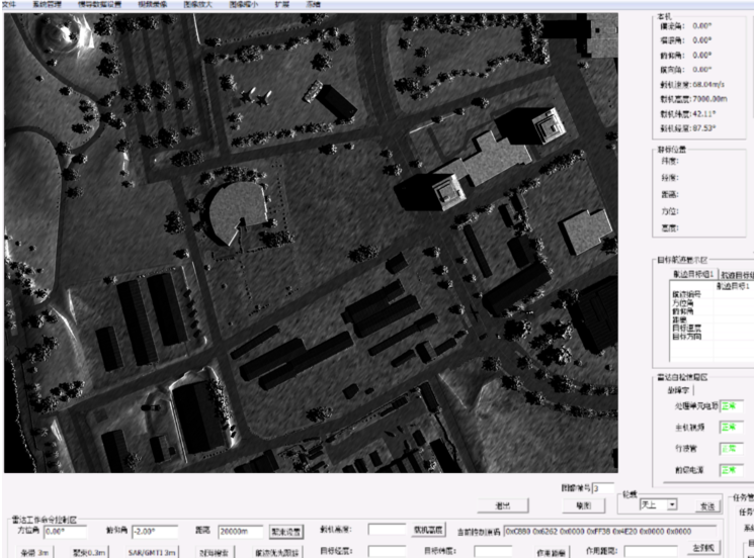Select the SAR/GMTI 3m mode button

click(x=150, y=551)
